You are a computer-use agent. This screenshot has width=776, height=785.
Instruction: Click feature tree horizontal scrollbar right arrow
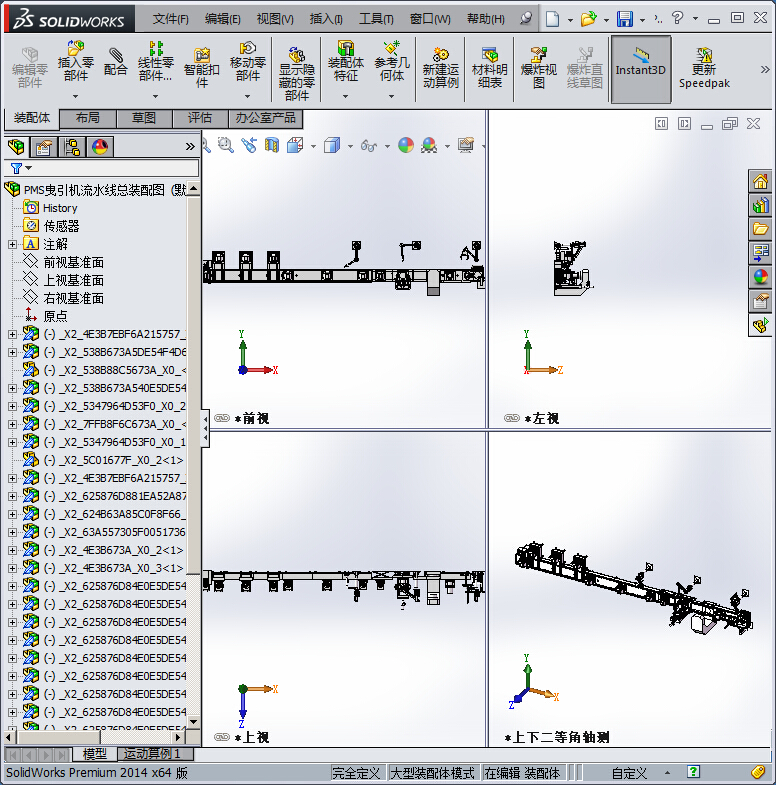[x=178, y=737]
